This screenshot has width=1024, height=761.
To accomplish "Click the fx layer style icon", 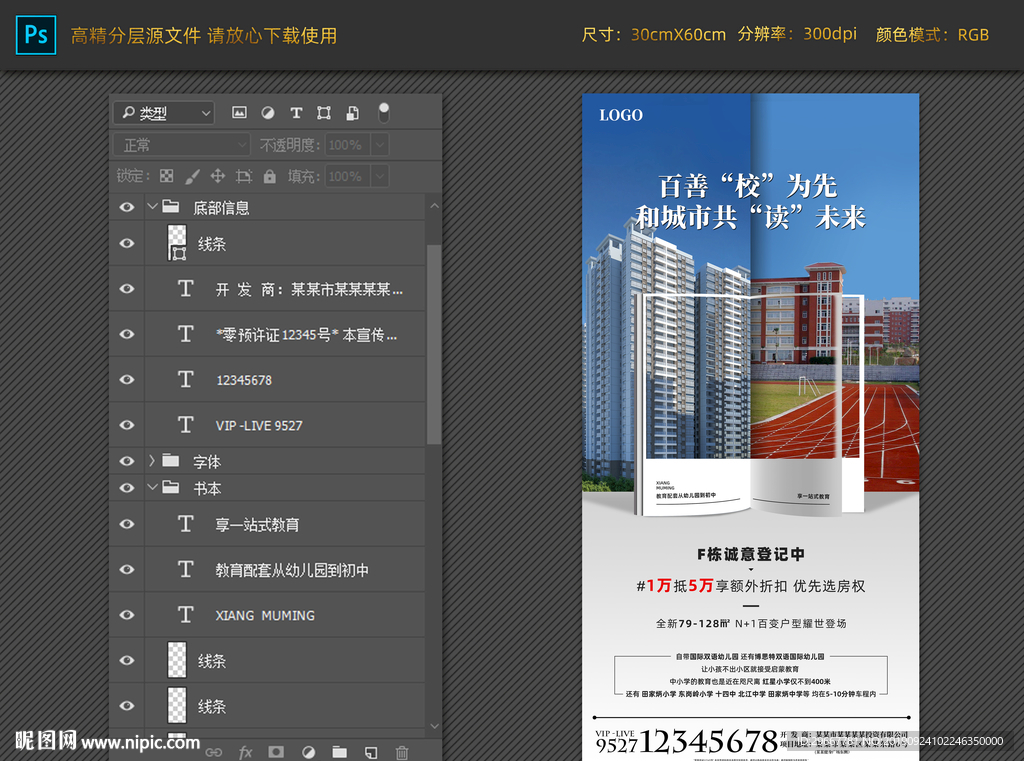I will coord(245,752).
